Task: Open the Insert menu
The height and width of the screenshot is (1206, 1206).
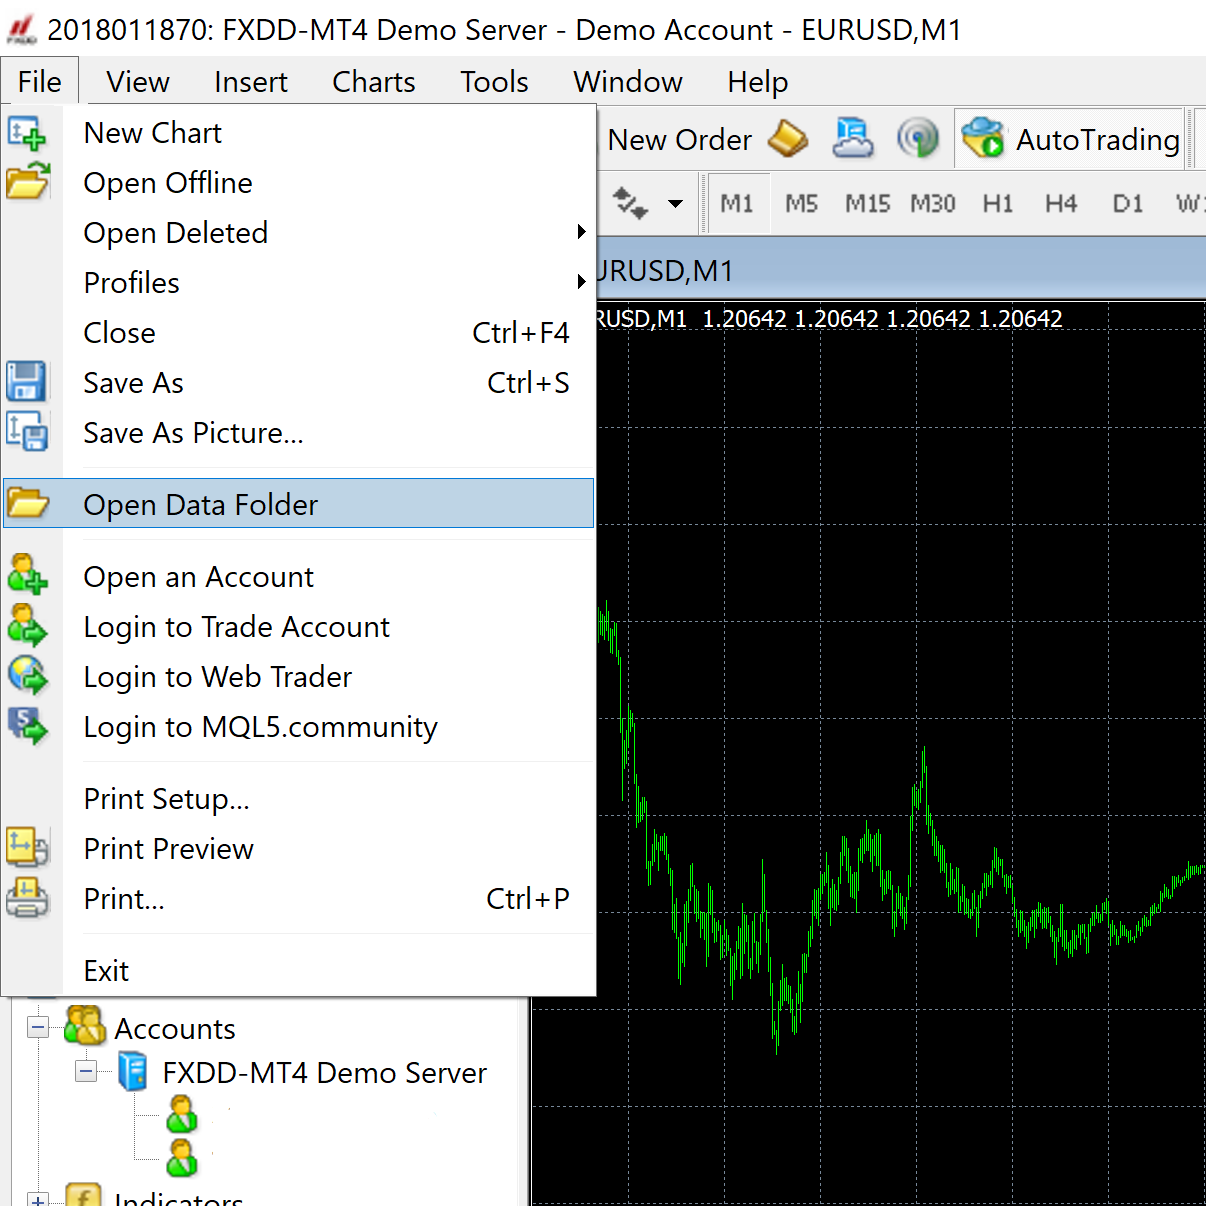Action: [x=250, y=81]
